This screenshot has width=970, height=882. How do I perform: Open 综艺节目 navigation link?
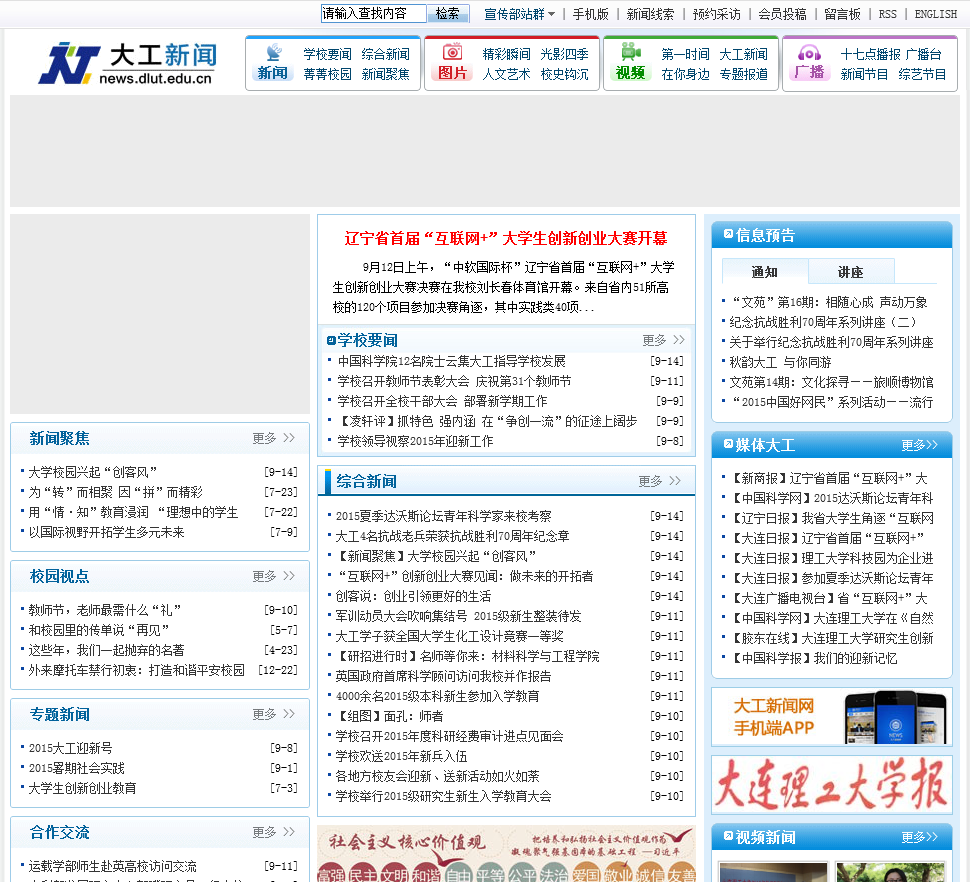point(922,74)
